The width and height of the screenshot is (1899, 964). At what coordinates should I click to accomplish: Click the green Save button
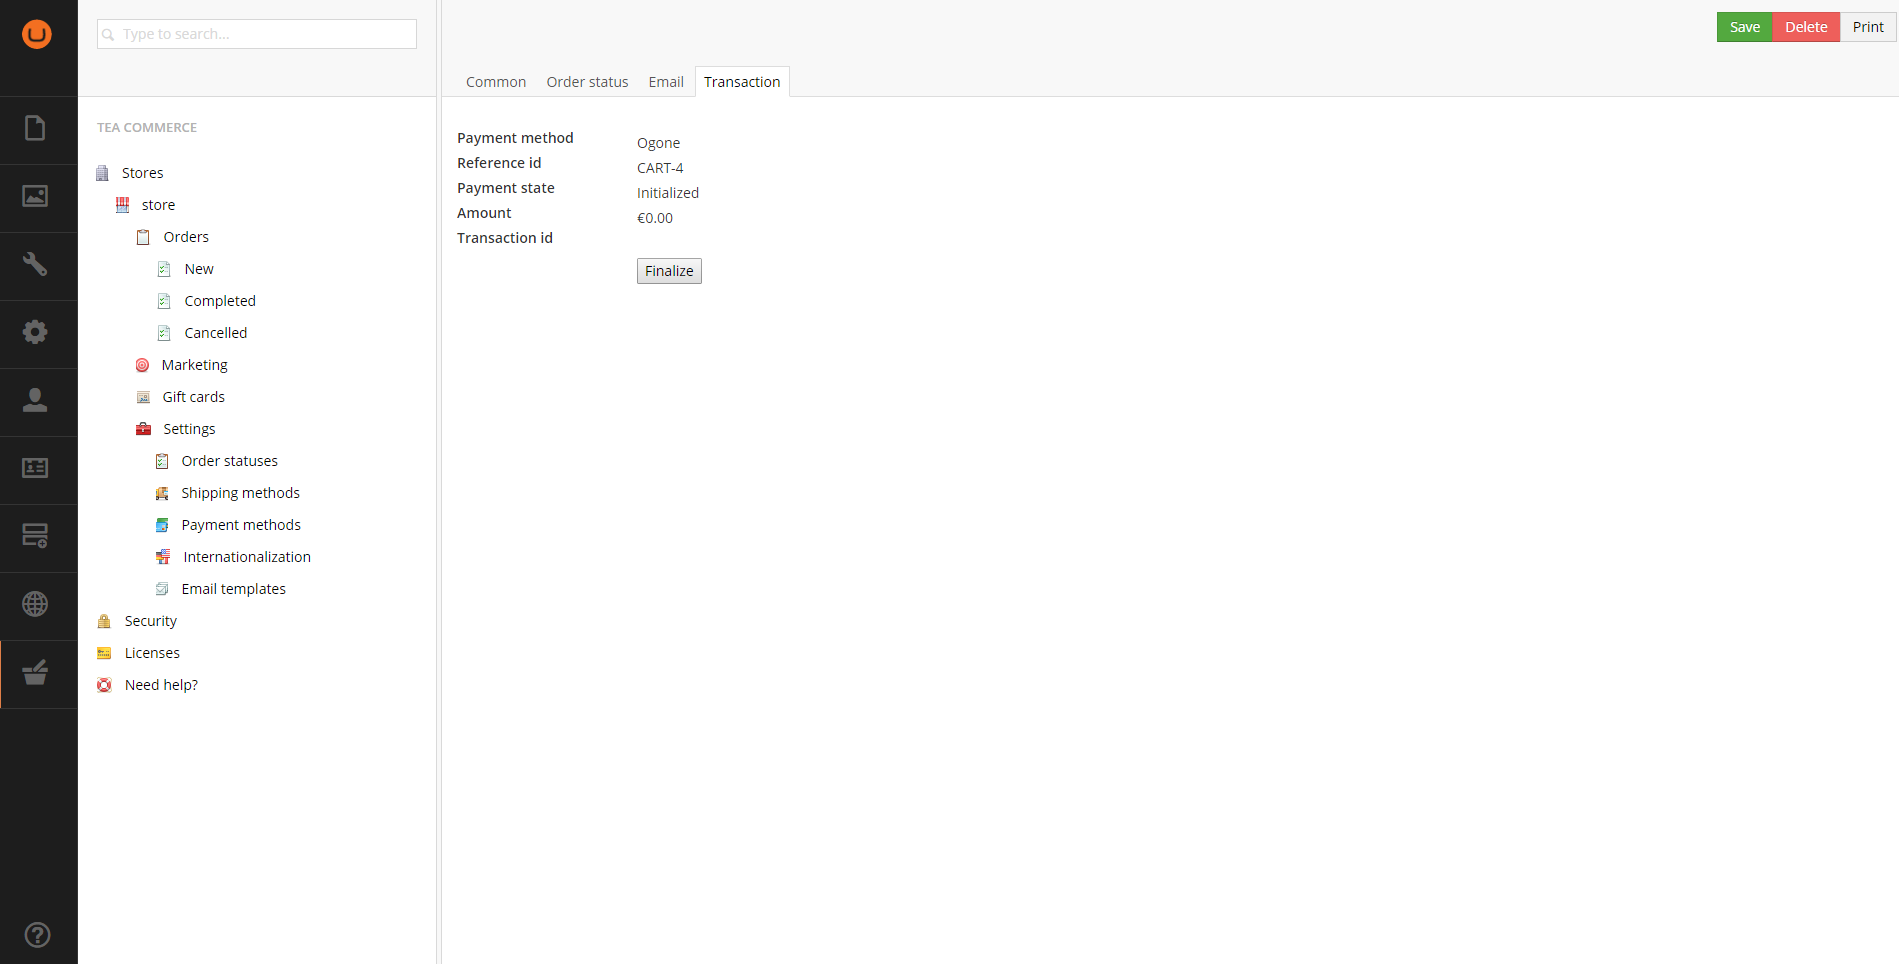pos(1745,27)
